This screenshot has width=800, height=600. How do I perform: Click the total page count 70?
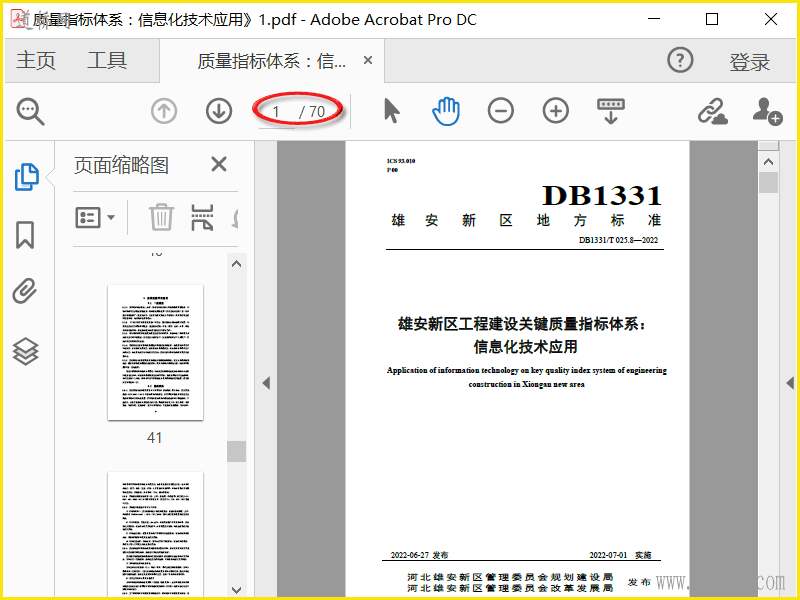pos(316,112)
